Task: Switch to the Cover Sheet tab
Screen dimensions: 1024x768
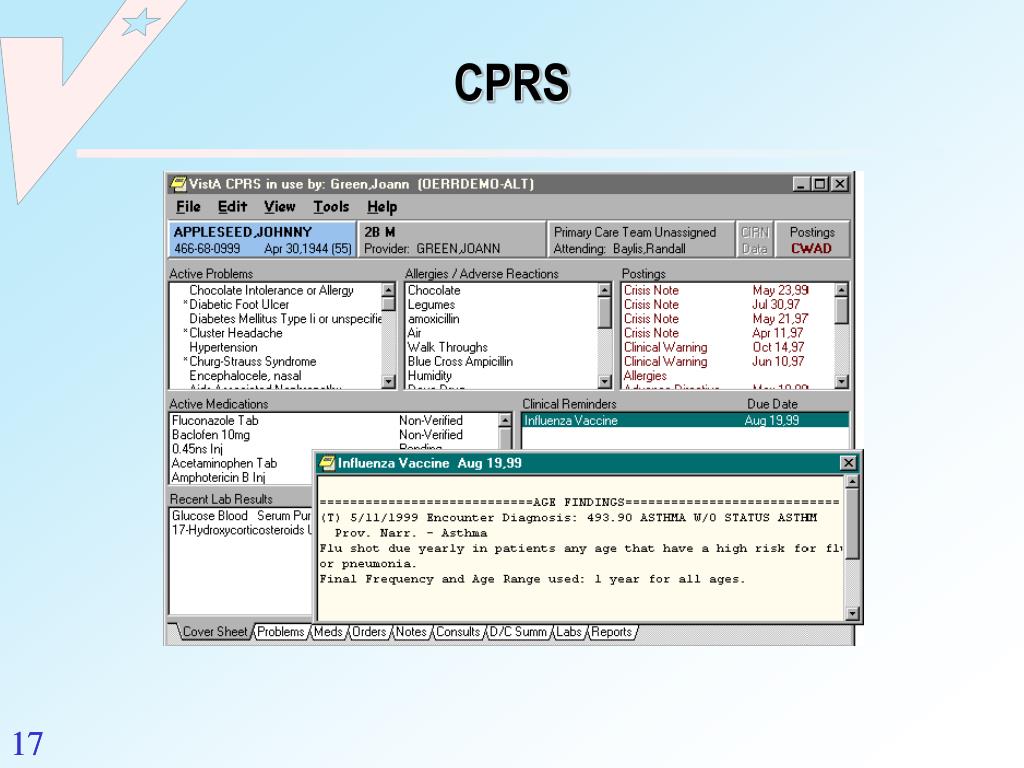Action: (215, 632)
